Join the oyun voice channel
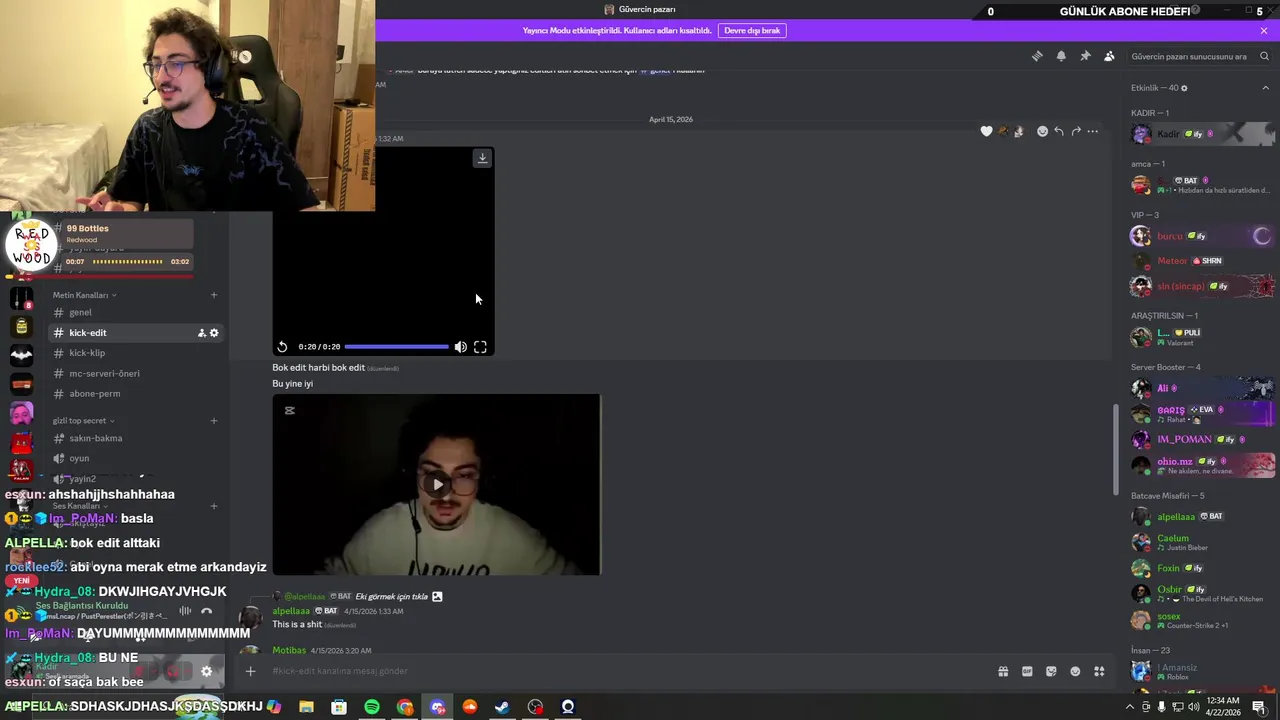The height and width of the screenshot is (720, 1280). [x=135, y=458]
